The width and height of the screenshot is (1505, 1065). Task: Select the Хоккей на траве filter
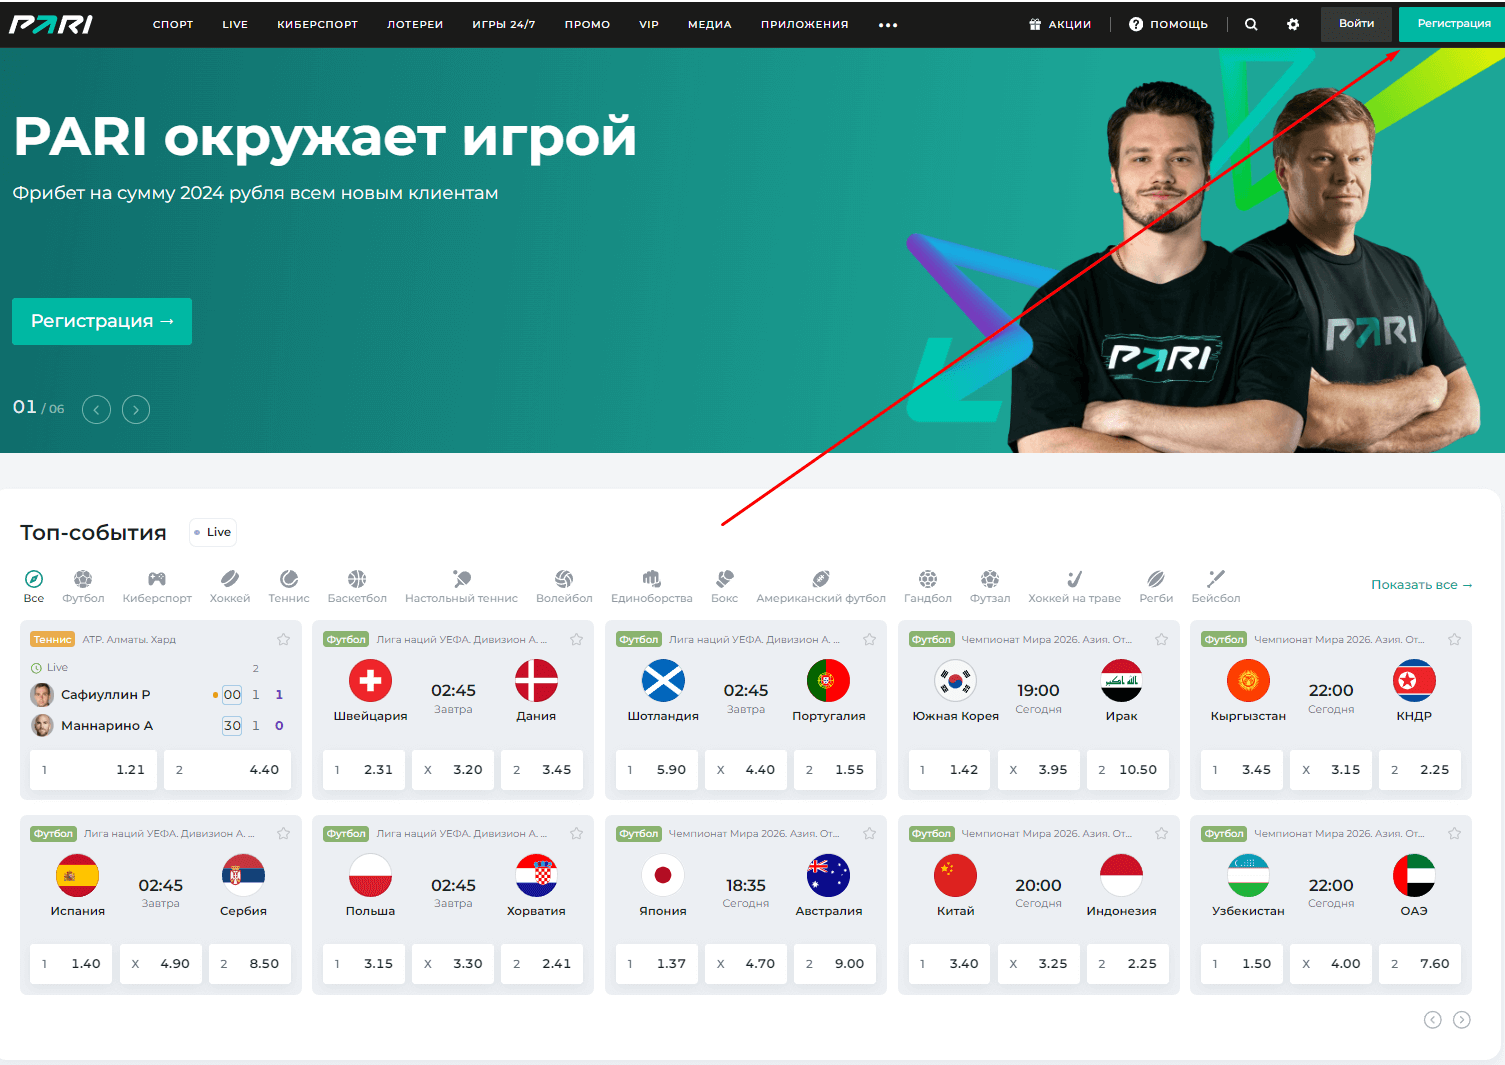click(x=1074, y=586)
